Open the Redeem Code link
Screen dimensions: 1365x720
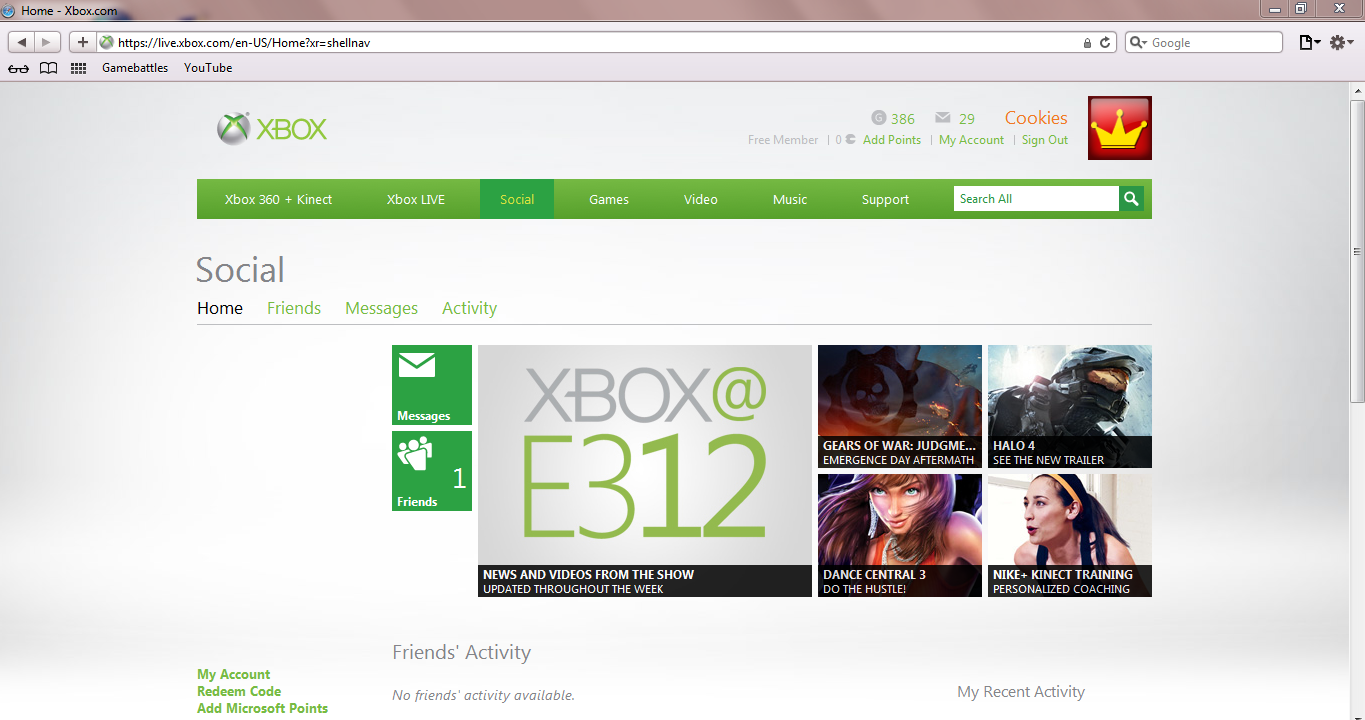click(239, 691)
